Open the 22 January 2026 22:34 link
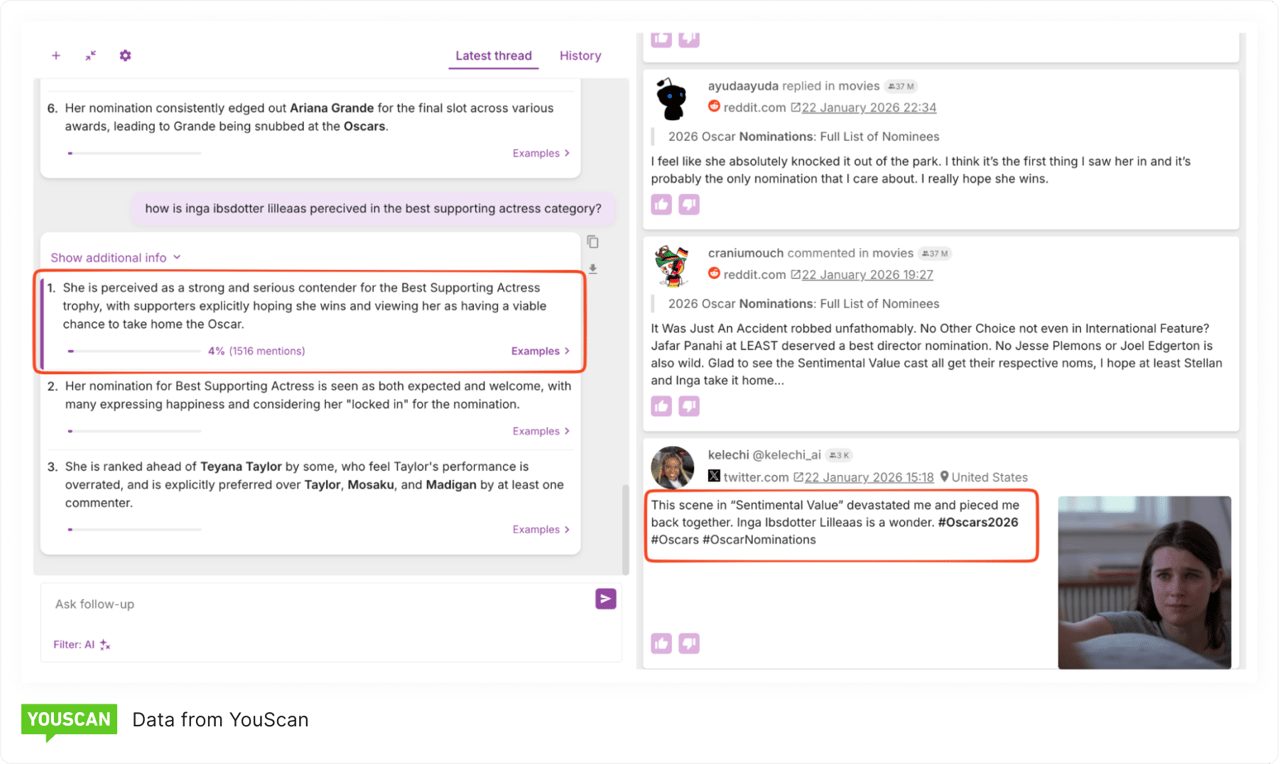The image size is (1280, 764). click(x=869, y=108)
